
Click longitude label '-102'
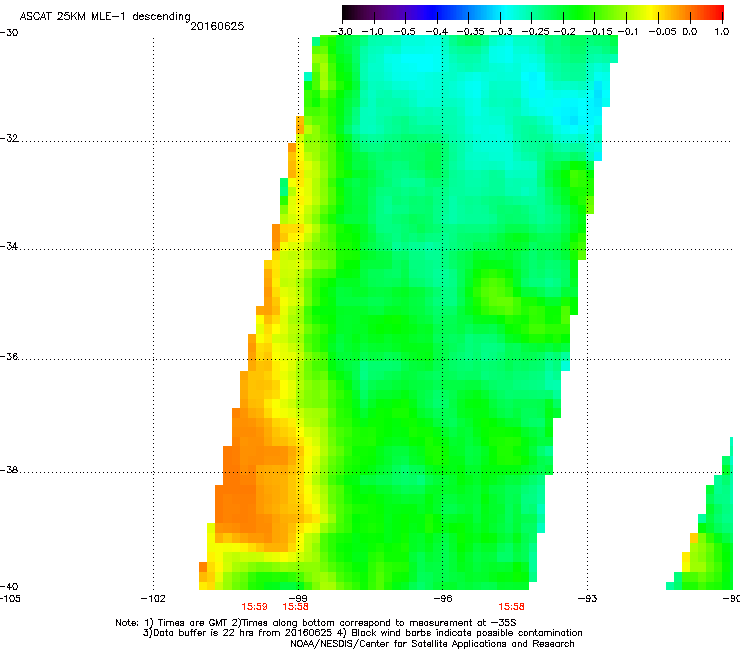[153, 599]
